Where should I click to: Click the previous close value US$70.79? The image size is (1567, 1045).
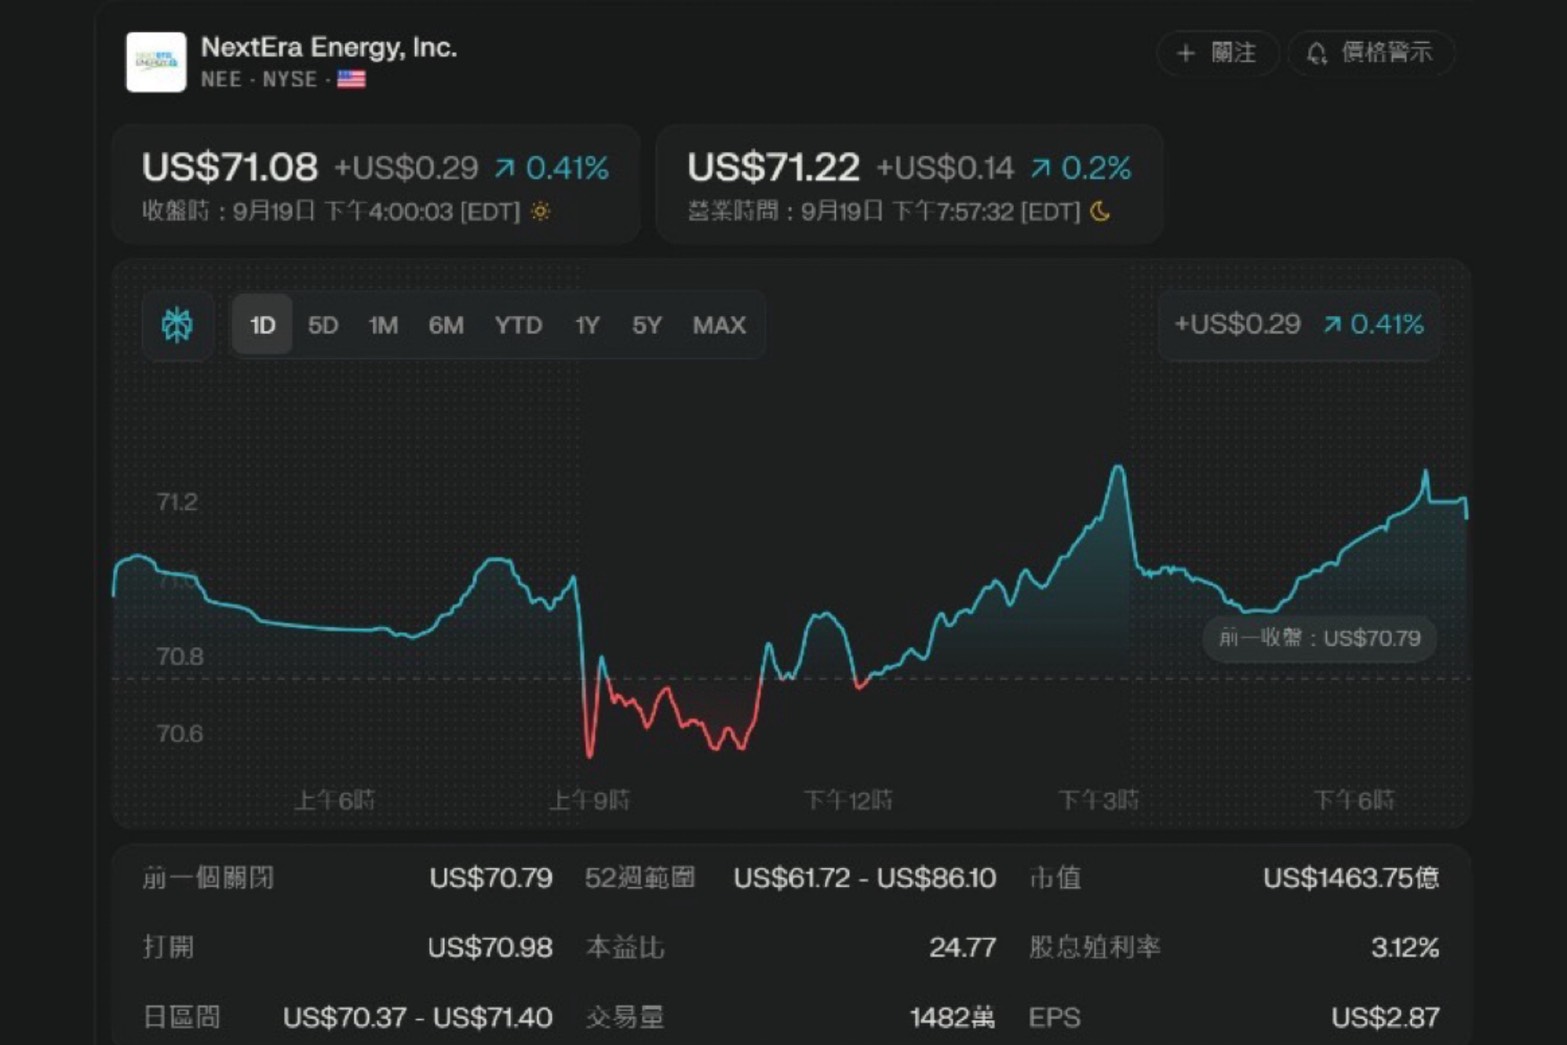pyautogui.click(x=491, y=878)
